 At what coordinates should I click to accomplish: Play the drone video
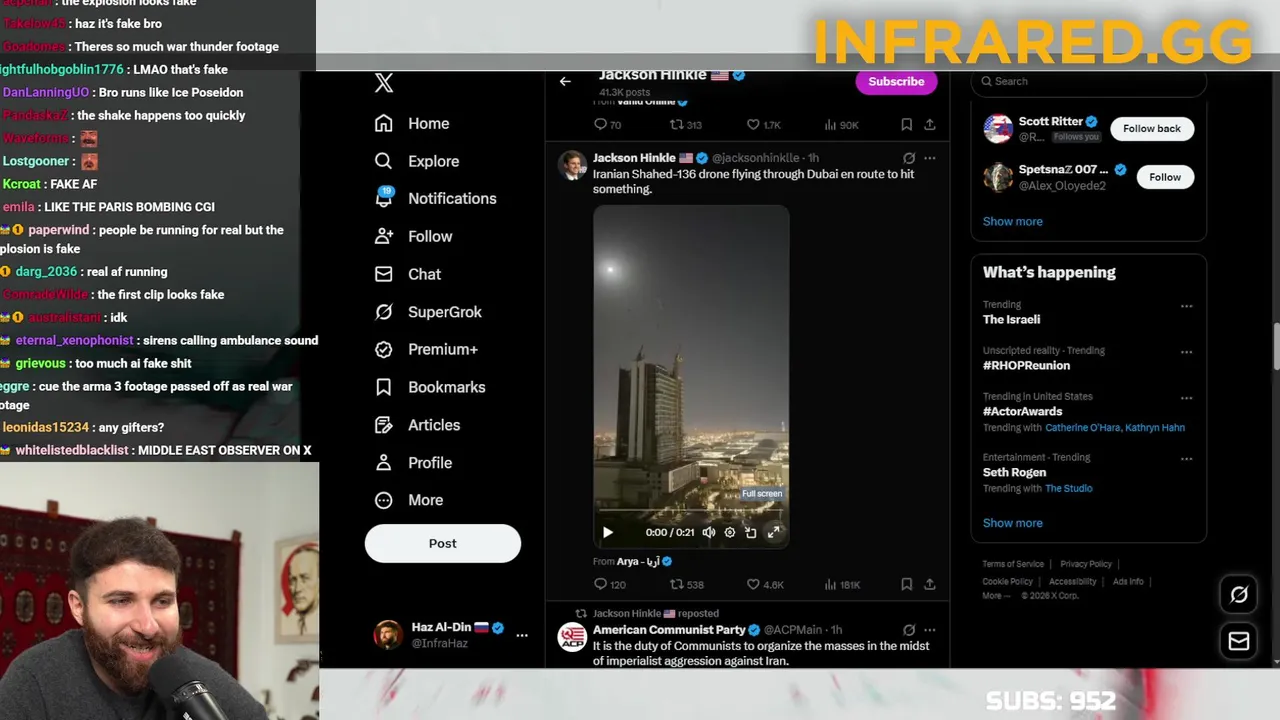[x=607, y=533]
